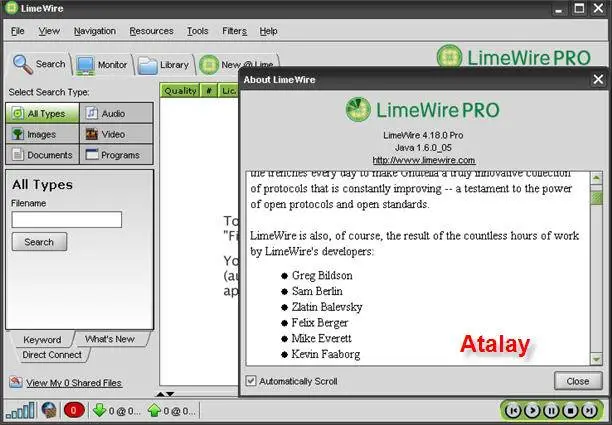Click scroll up arrow in About dialog

point(596,178)
